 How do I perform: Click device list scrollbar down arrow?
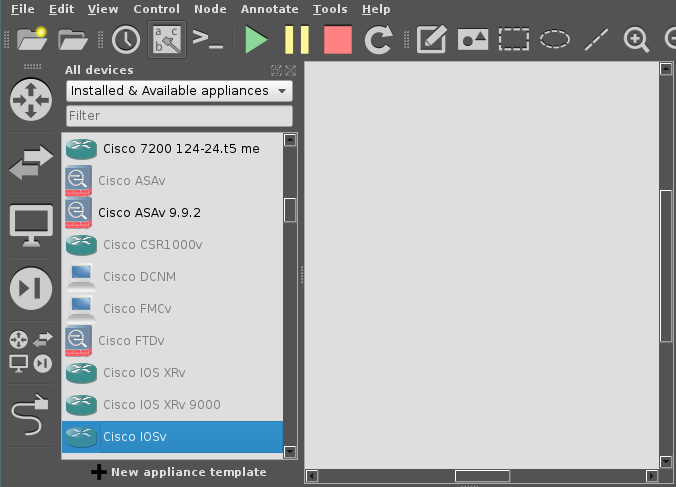290,452
